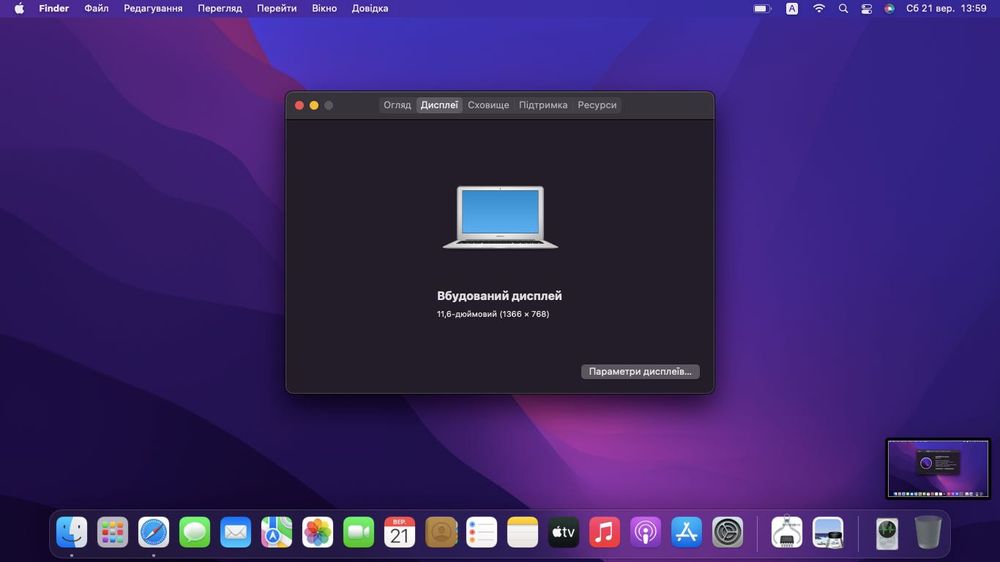The height and width of the screenshot is (562, 1000).
Task: Open Calendar showing 21 in Dock
Action: click(399, 532)
